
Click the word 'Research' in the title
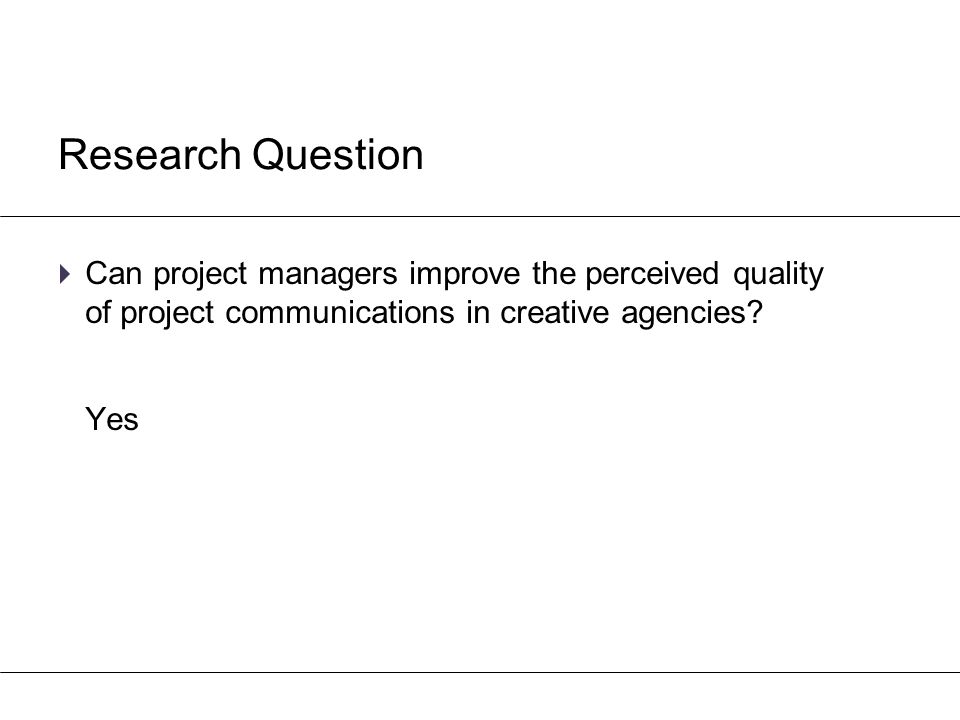pos(150,154)
